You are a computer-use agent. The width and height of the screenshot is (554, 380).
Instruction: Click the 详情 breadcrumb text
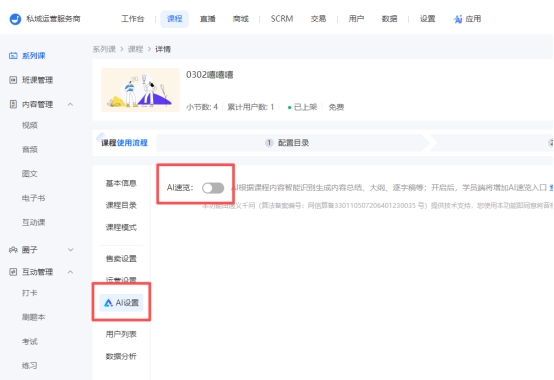click(x=163, y=49)
